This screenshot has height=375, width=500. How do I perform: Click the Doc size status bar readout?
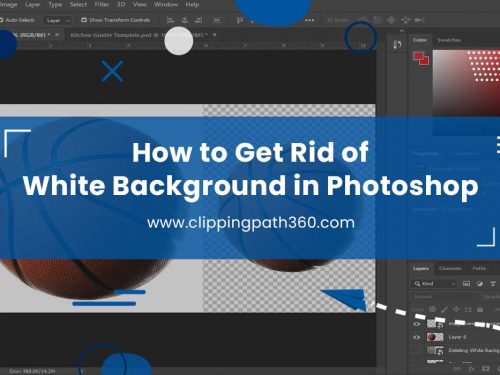pyautogui.click(x=32, y=371)
